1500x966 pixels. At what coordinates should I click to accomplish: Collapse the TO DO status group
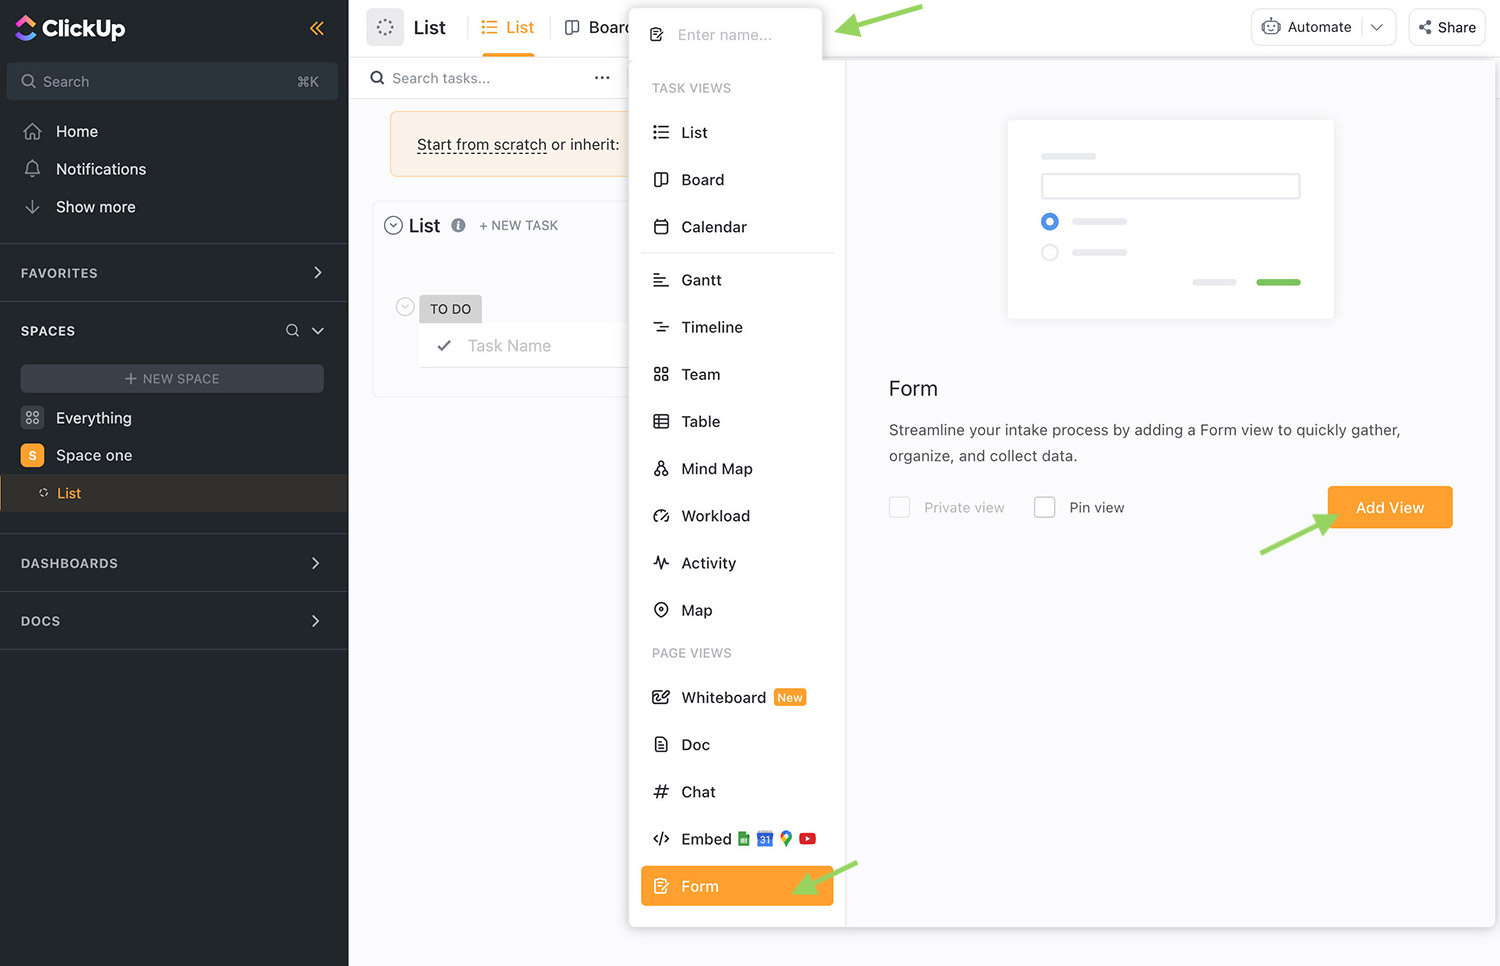tap(405, 307)
